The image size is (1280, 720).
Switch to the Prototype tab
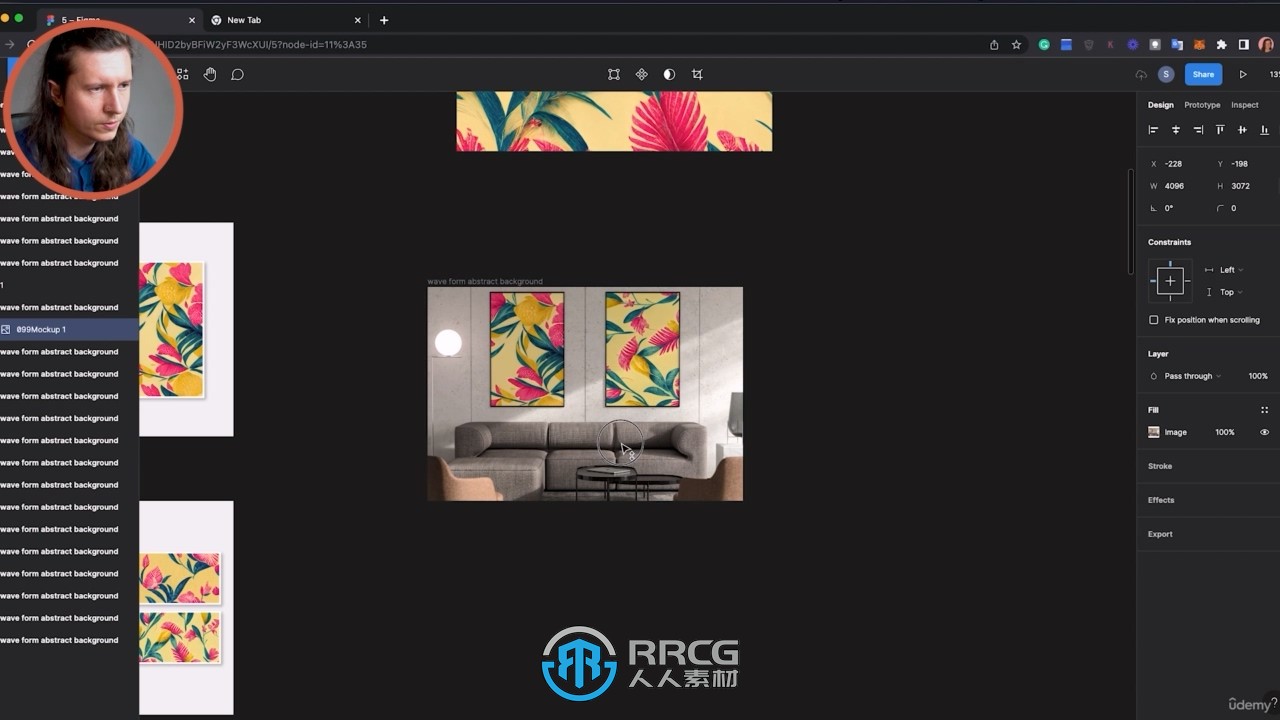tap(1202, 105)
